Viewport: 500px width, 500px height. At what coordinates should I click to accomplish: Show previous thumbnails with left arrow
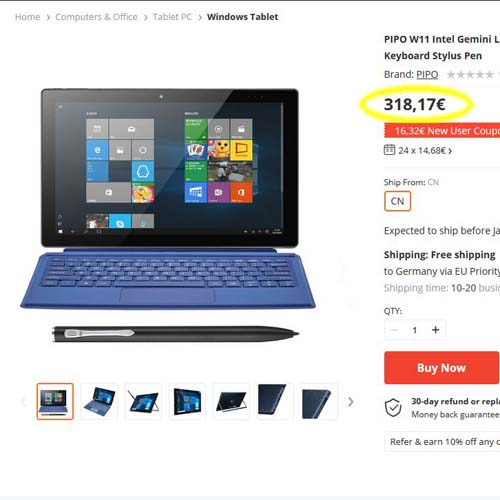(x=23, y=402)
